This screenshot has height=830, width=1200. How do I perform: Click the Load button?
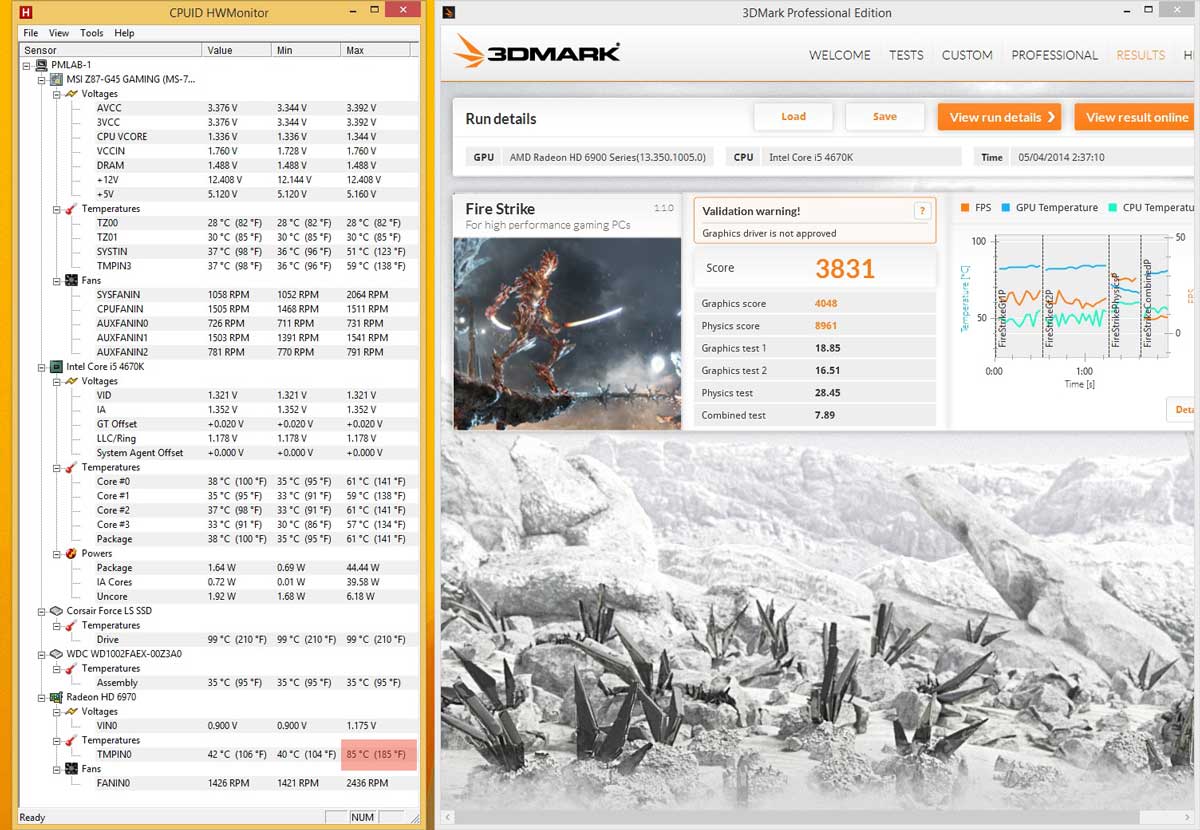point(793,117)
